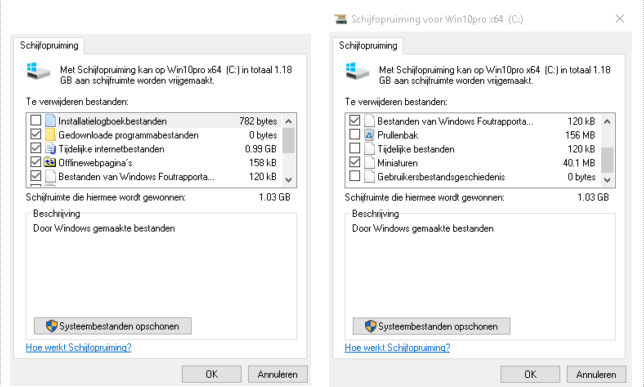The width and height of the screenshot is (644, 387).
Task: Click the right list's up scroll arrow
Action: coord(607,121)
